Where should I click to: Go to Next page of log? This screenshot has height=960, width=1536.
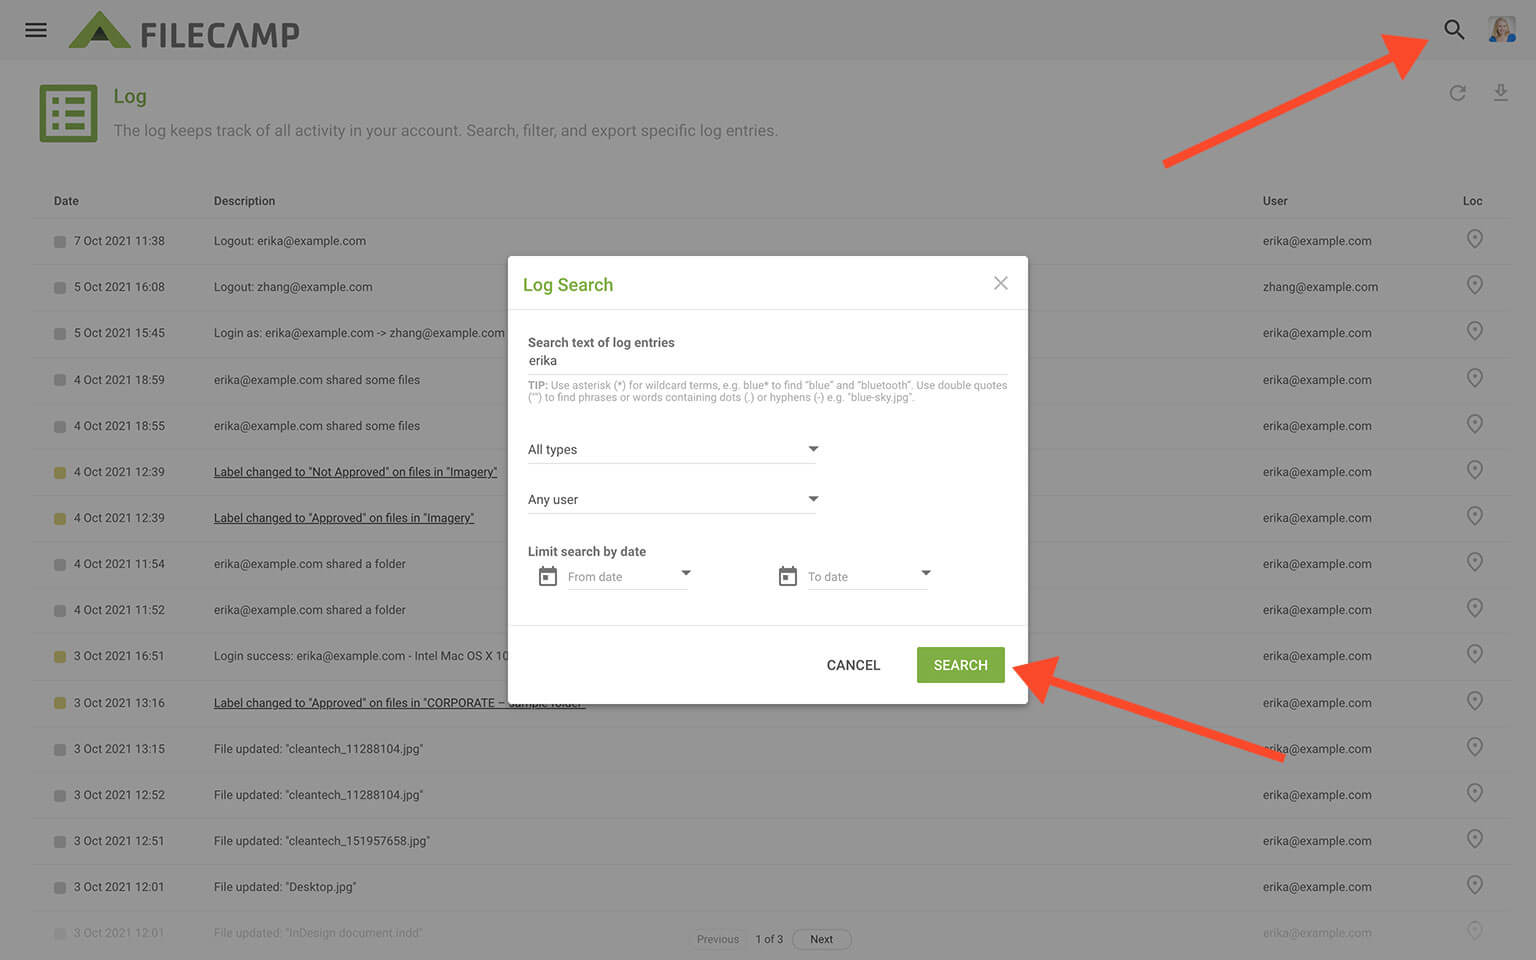point(821,939)
